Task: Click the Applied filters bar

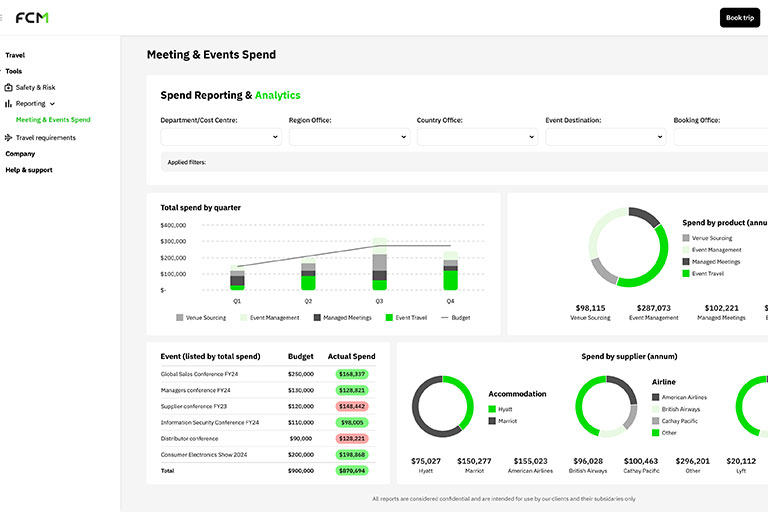Action: click(465, 162)
